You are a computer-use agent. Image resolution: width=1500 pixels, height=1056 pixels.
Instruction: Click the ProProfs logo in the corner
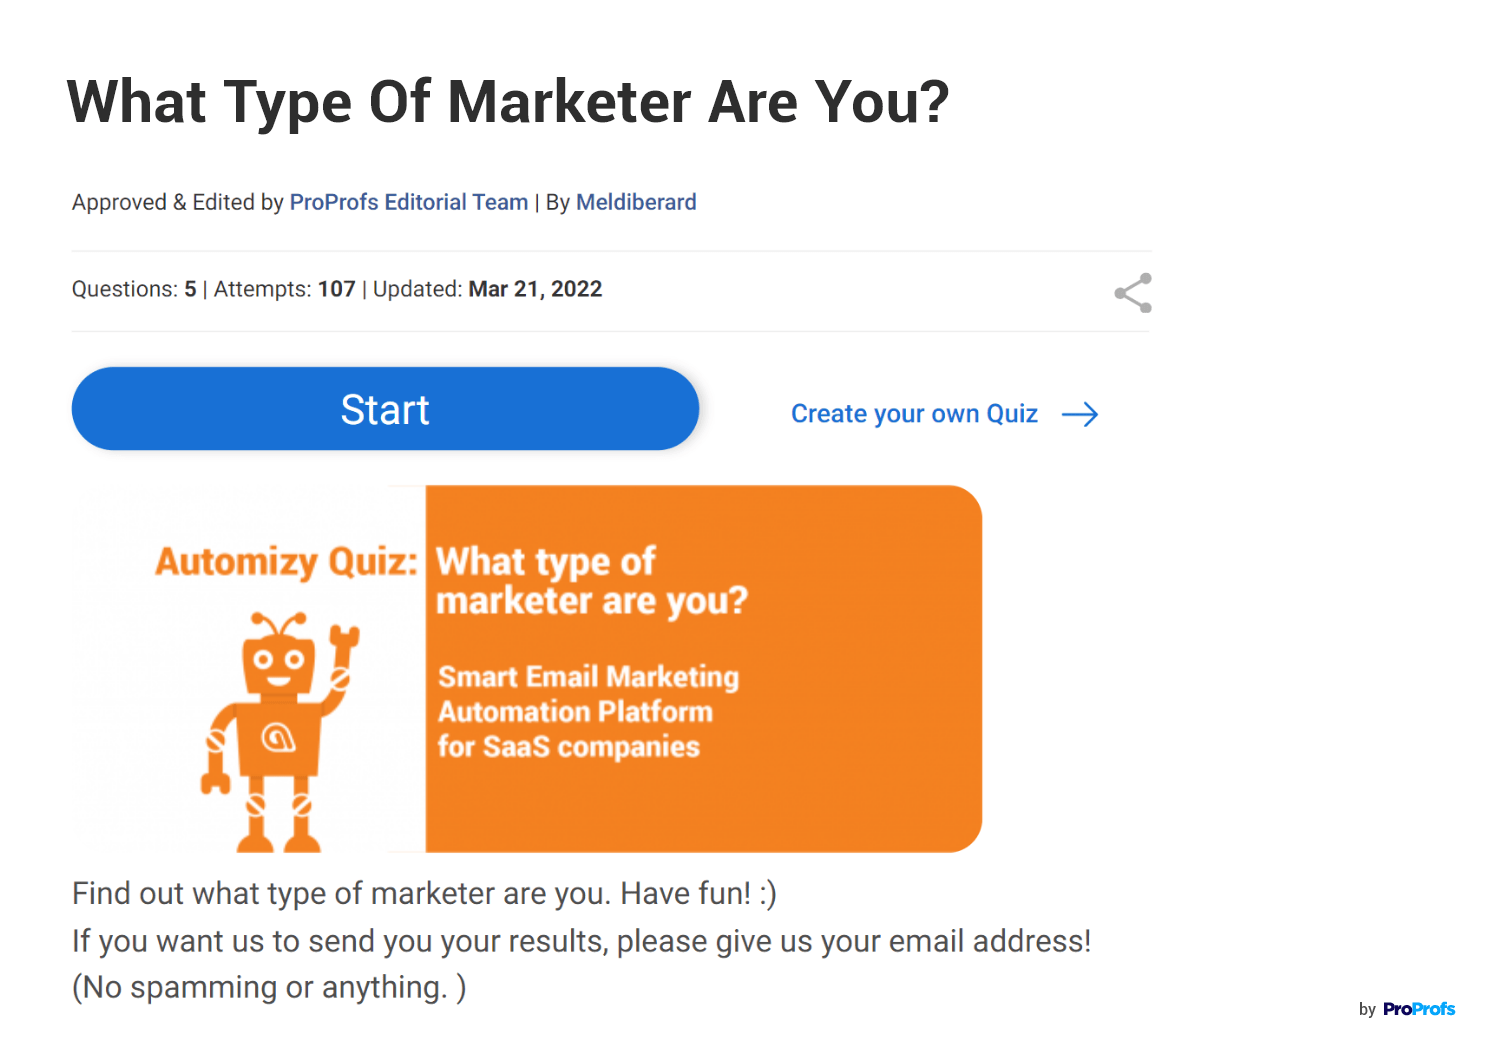click(1418, 1009)
